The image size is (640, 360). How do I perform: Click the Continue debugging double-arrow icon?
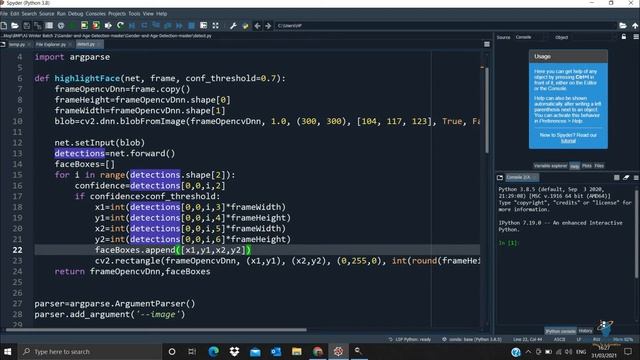click(x=179, y=25)
